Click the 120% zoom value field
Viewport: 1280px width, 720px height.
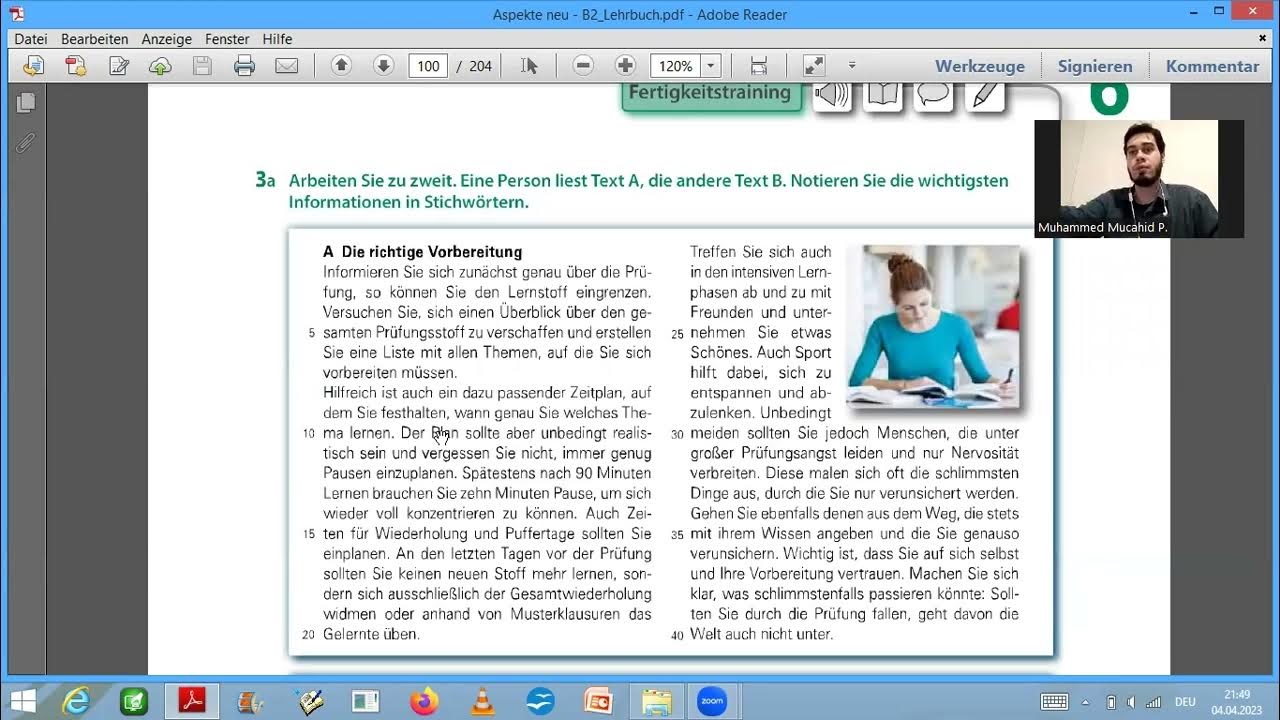675,66
